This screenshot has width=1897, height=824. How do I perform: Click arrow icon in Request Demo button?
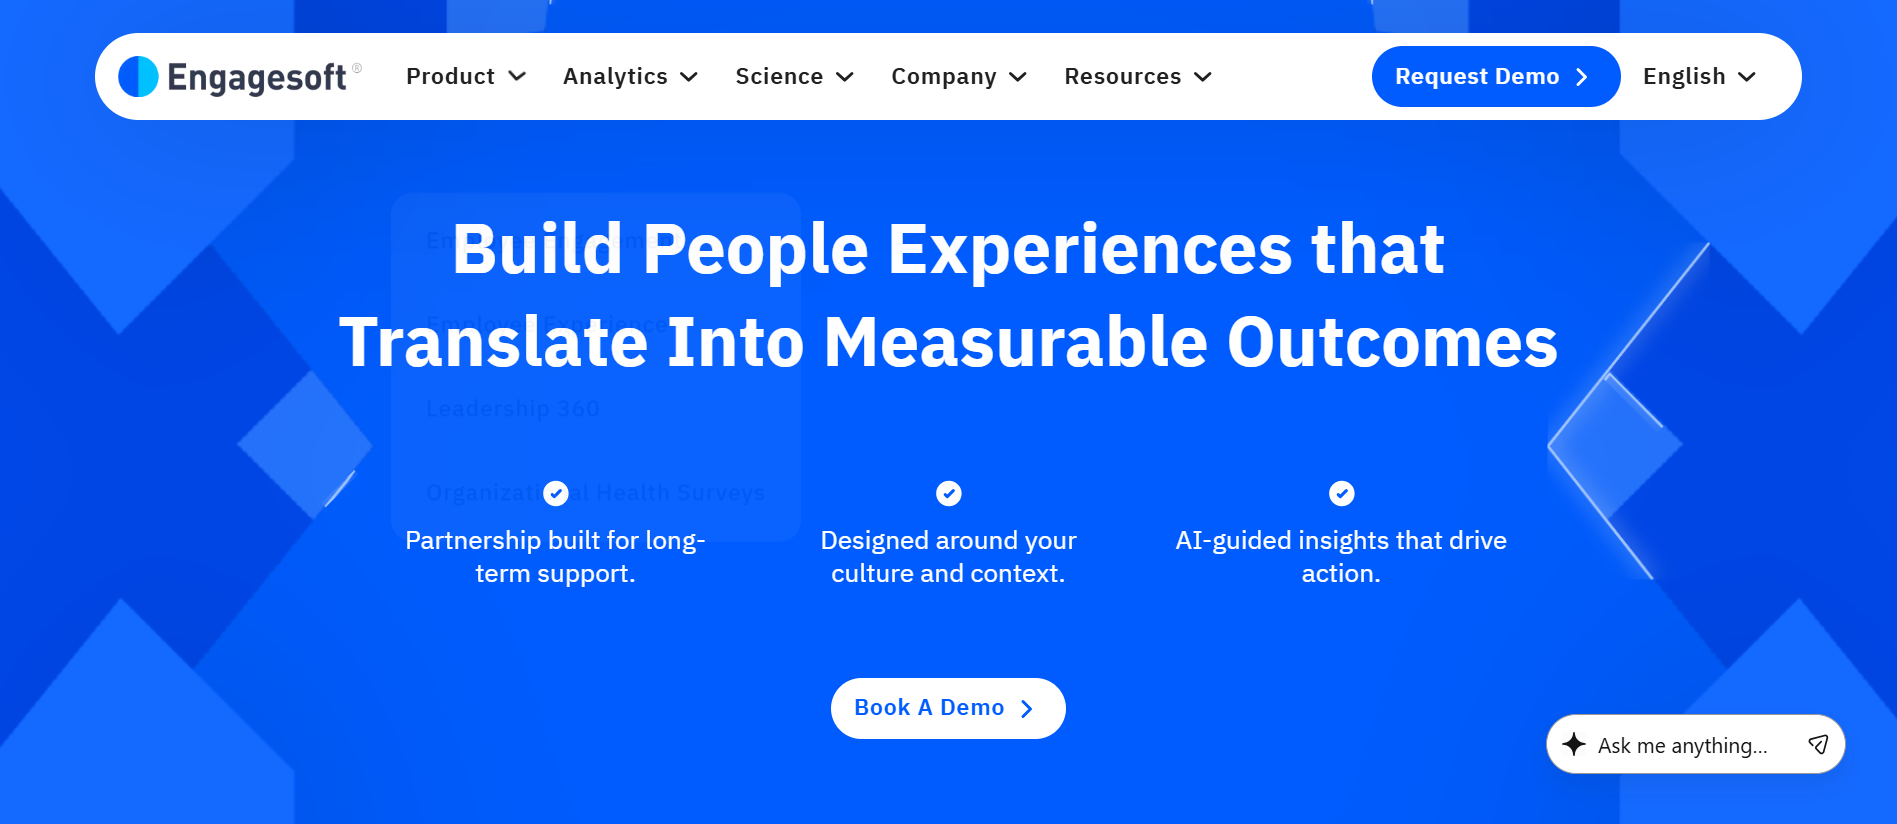[x=1582, y=77]
